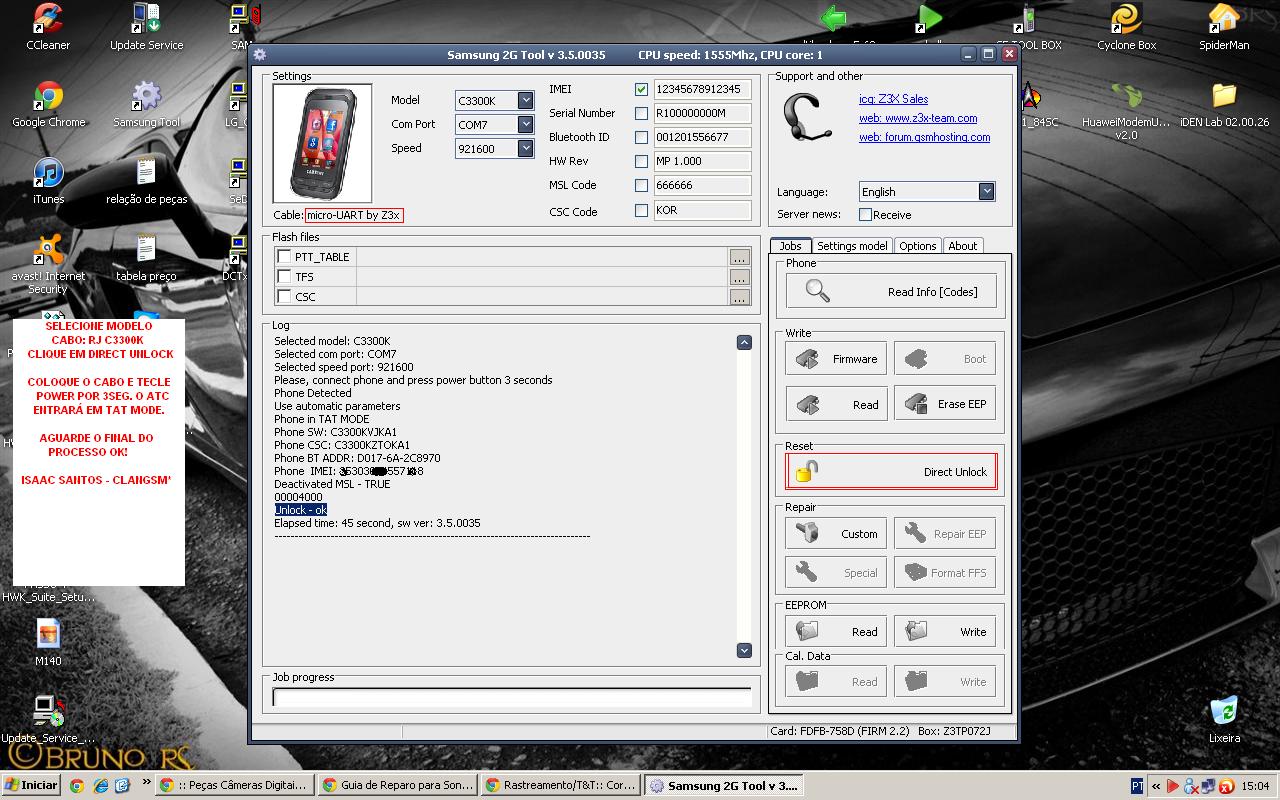Click the phone model picture thumbnail

322,144
